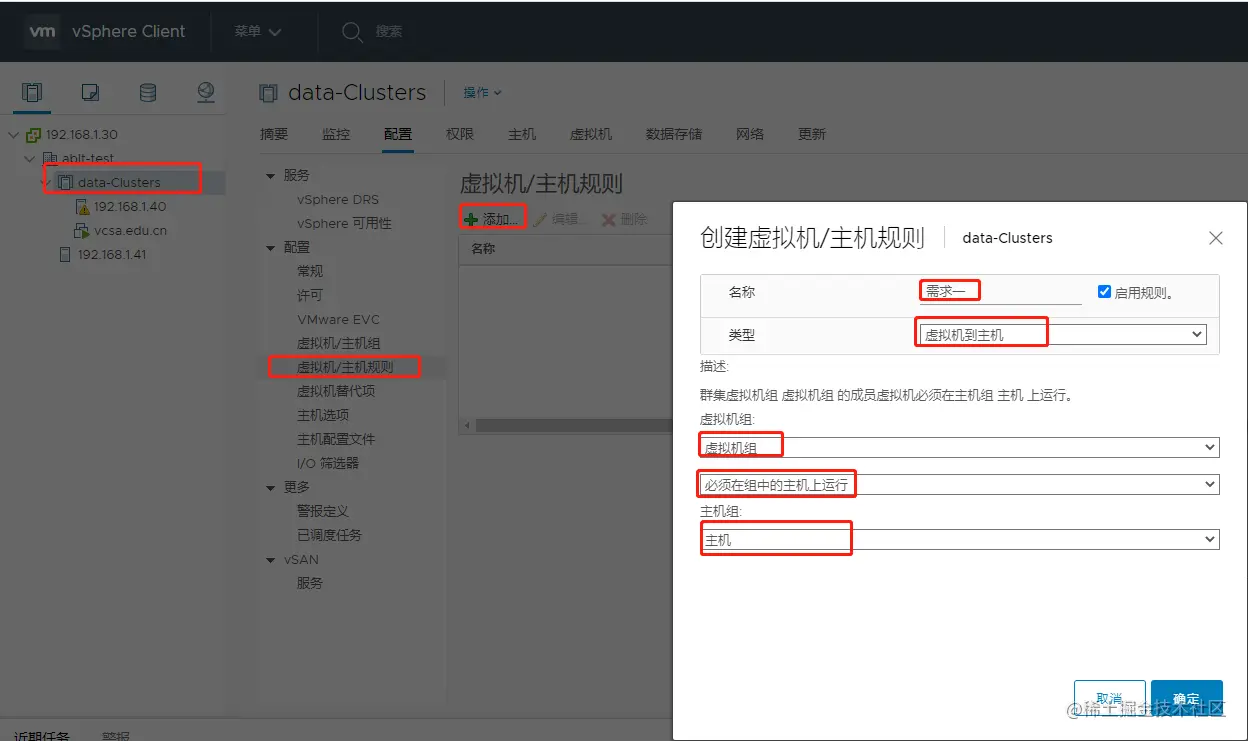
Task: Open 主机选项 page
Action: coord(323,415)
